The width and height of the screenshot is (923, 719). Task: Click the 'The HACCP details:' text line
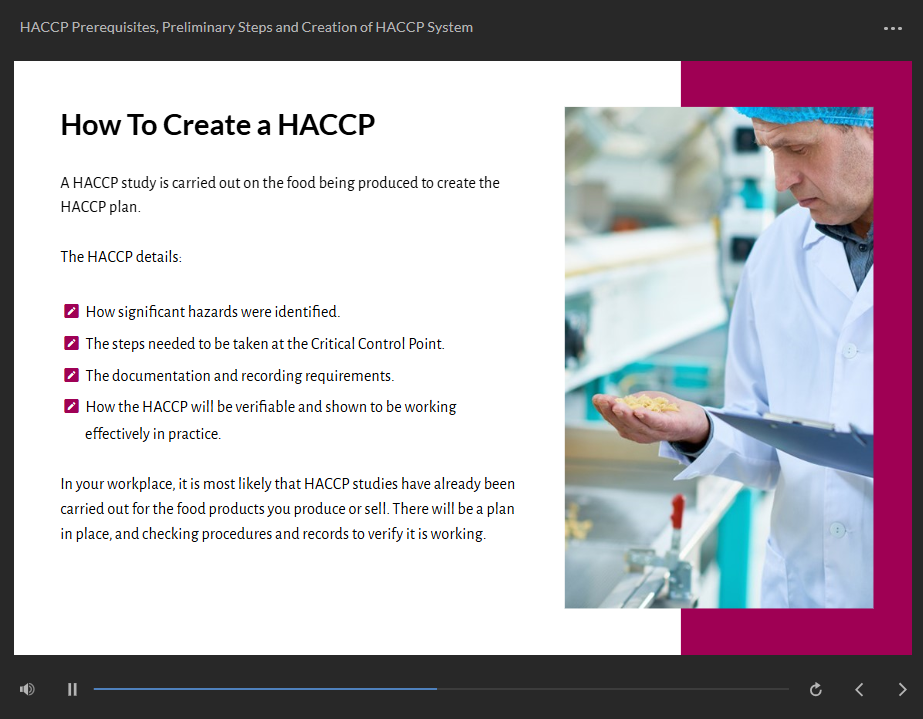[121, 257]
